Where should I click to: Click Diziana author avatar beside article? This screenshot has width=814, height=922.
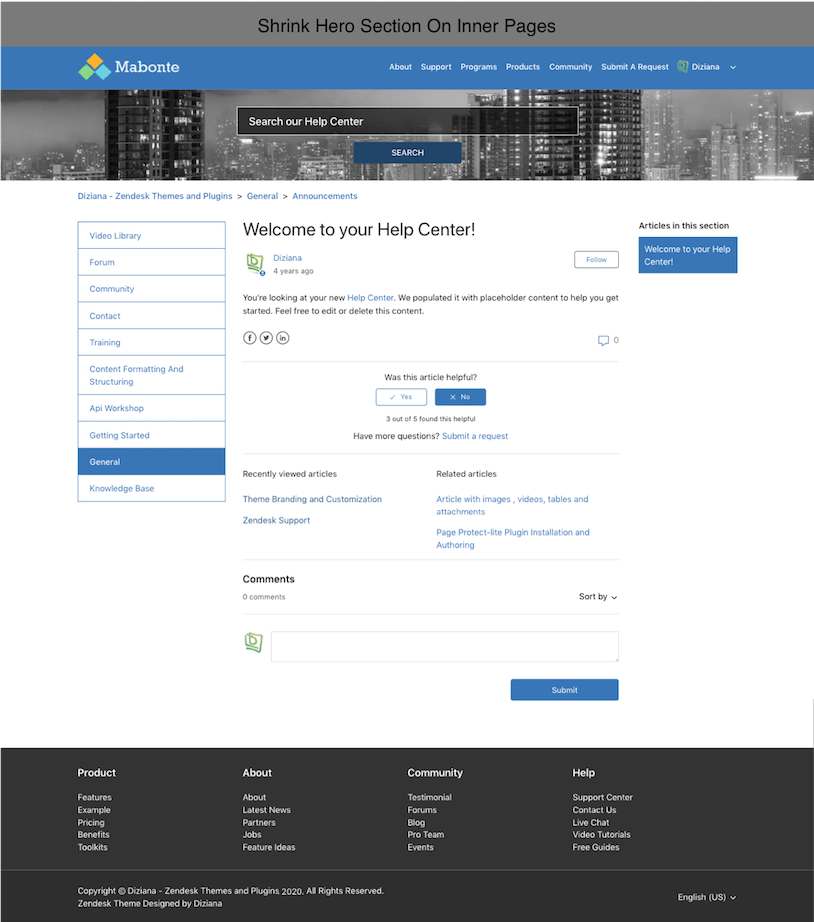(255, 263)
